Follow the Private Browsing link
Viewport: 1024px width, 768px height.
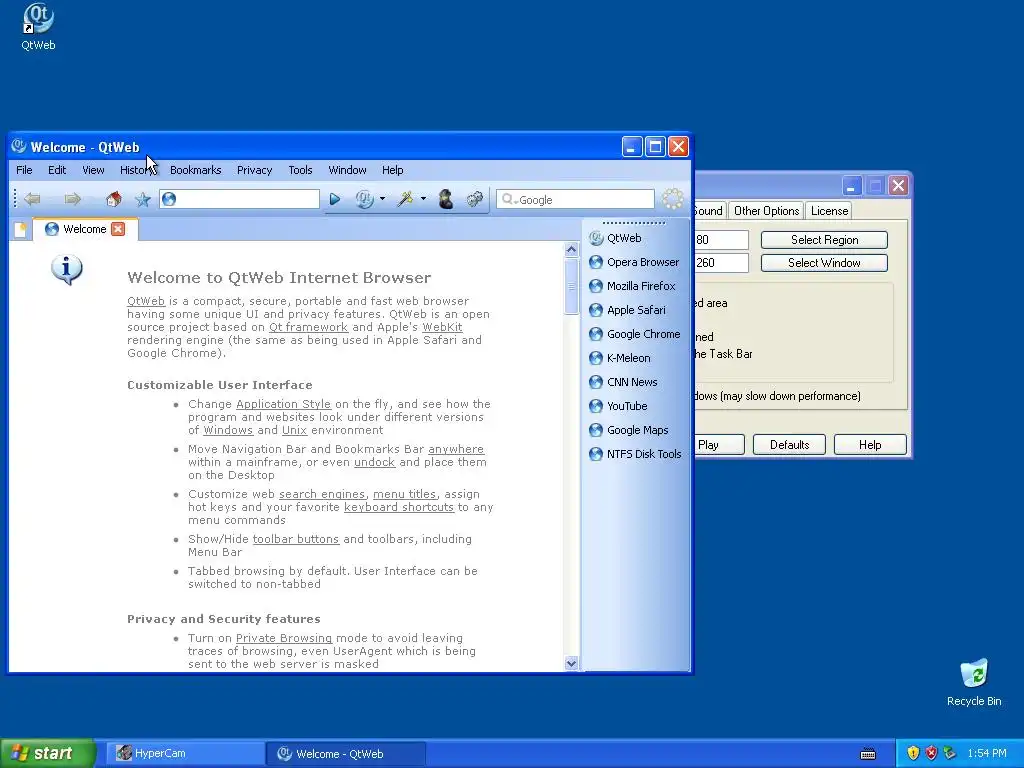pos(283,638)
